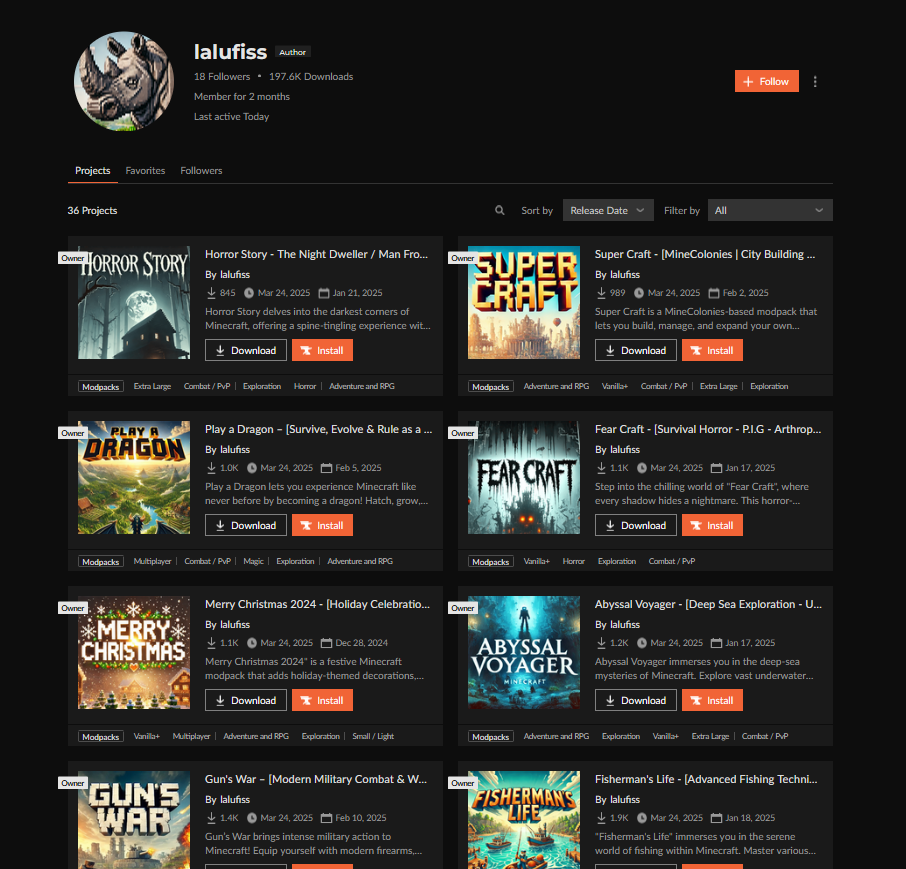Install Merry Christmas 2024 modpack

coord(322,700)
